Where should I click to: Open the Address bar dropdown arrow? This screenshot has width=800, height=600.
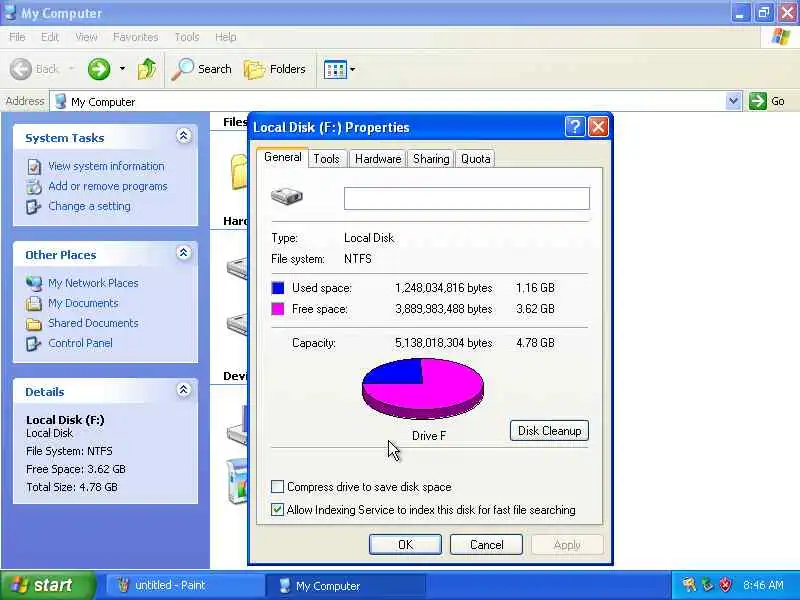pos(733,101)
